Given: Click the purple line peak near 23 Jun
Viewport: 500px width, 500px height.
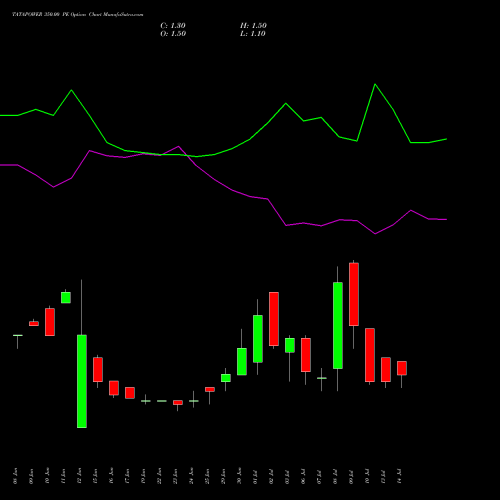Looking at the screenshot, I should tap(178, 146).
